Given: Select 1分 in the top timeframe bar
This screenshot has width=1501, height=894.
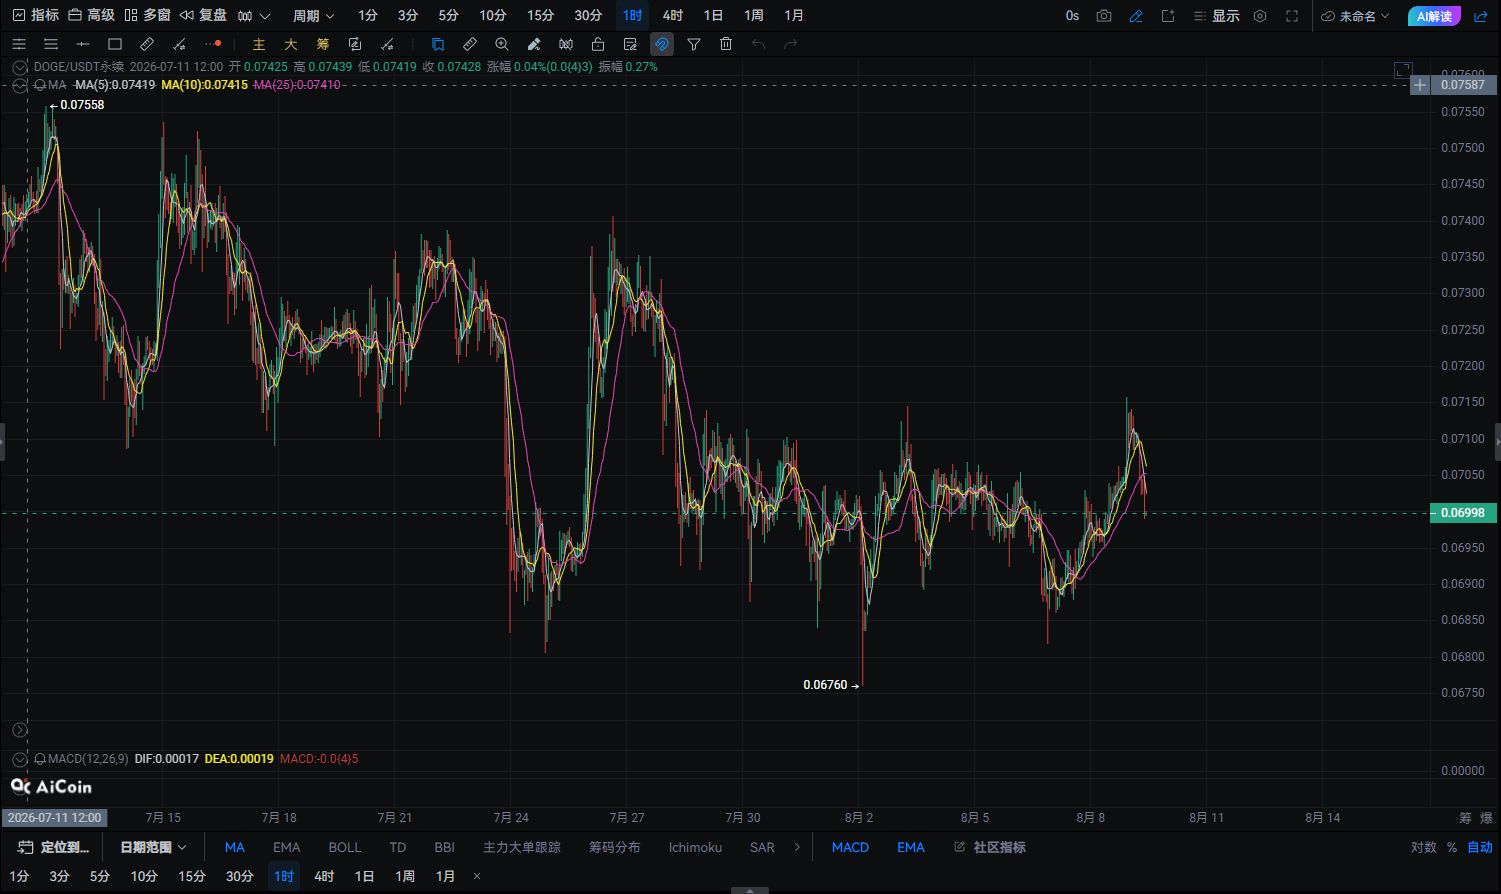Looking at the screenshot, I should click(x=368, y=16).
